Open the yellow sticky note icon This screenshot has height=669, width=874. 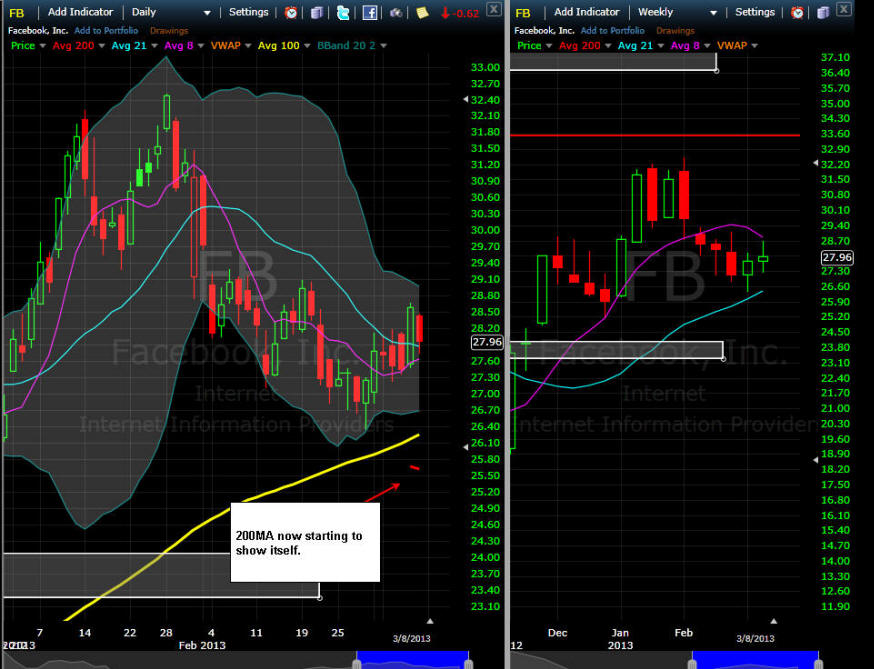[x=423, y=13]
